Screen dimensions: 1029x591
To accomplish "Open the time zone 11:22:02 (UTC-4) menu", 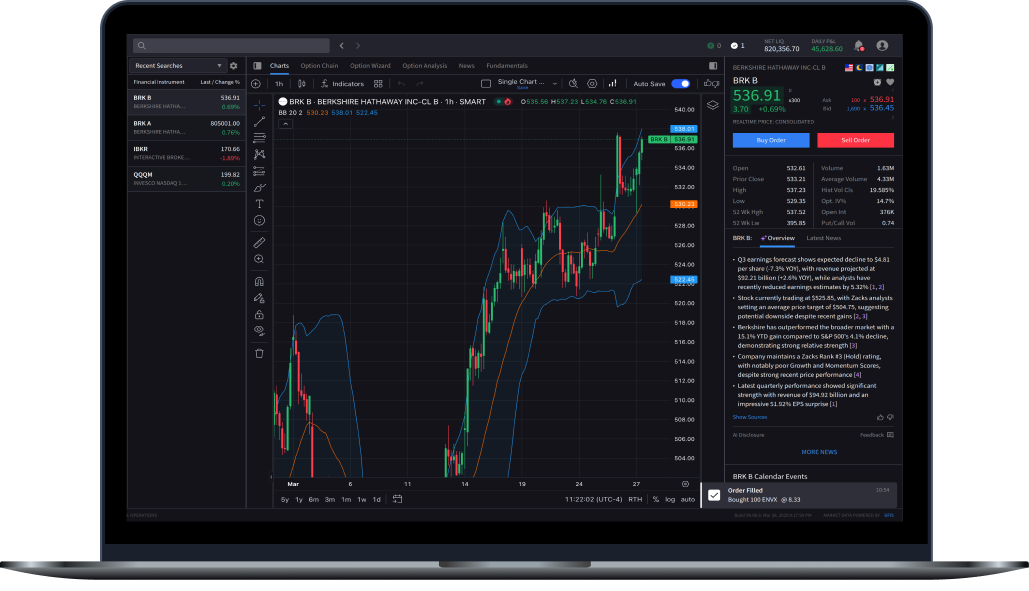I will click(x=593, y=499).
